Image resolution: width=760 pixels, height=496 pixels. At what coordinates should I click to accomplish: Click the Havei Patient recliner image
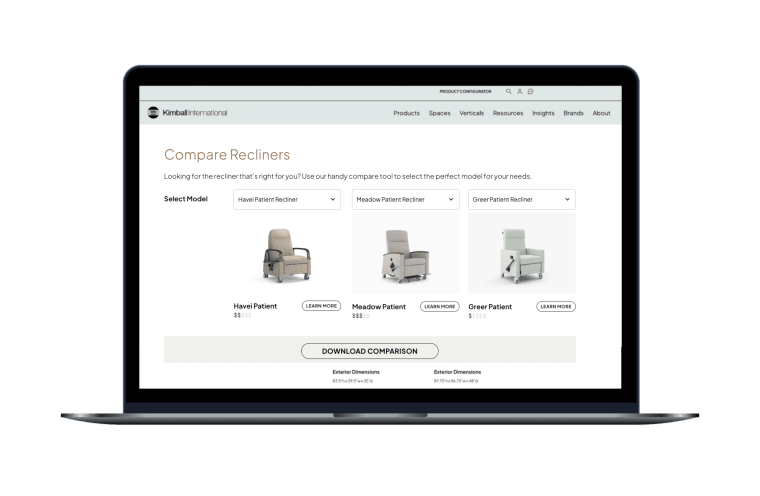click(287, 255)
